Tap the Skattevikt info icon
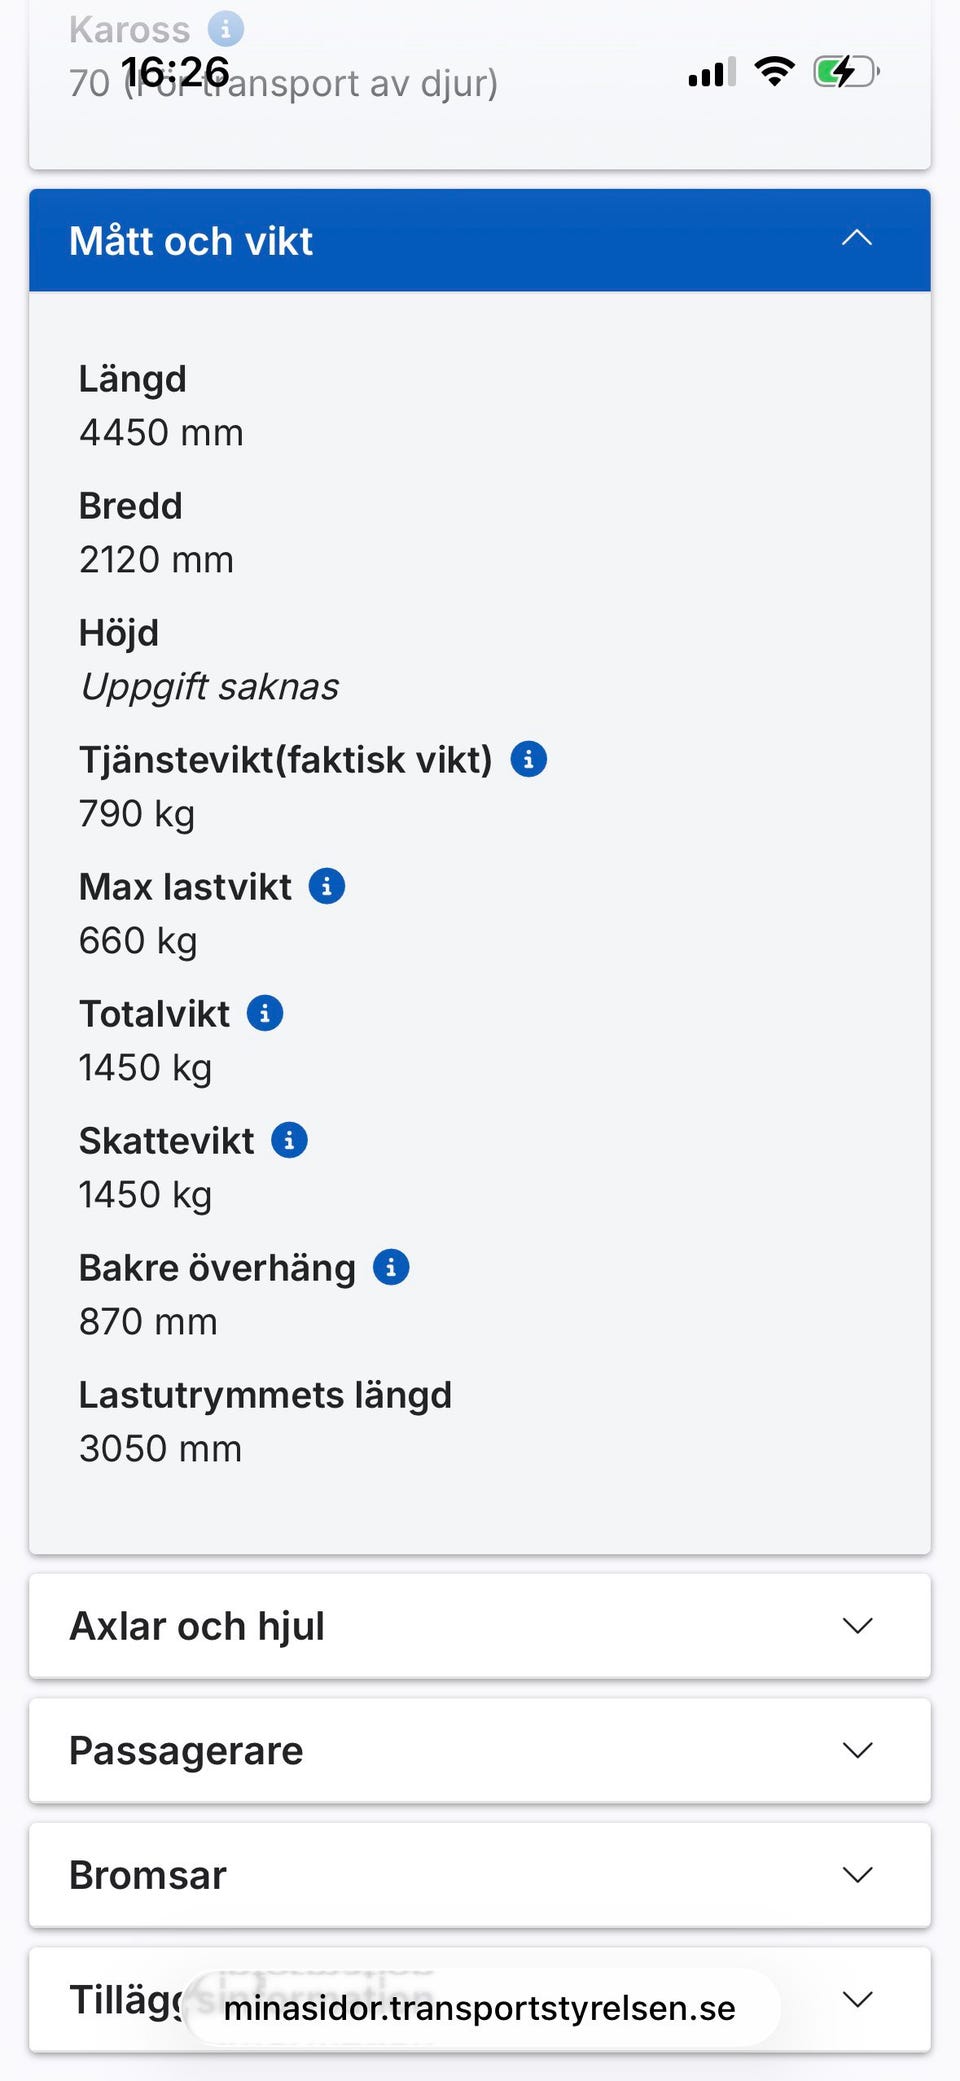Viewport: 960px width, 2081px height. (290, 1140)
